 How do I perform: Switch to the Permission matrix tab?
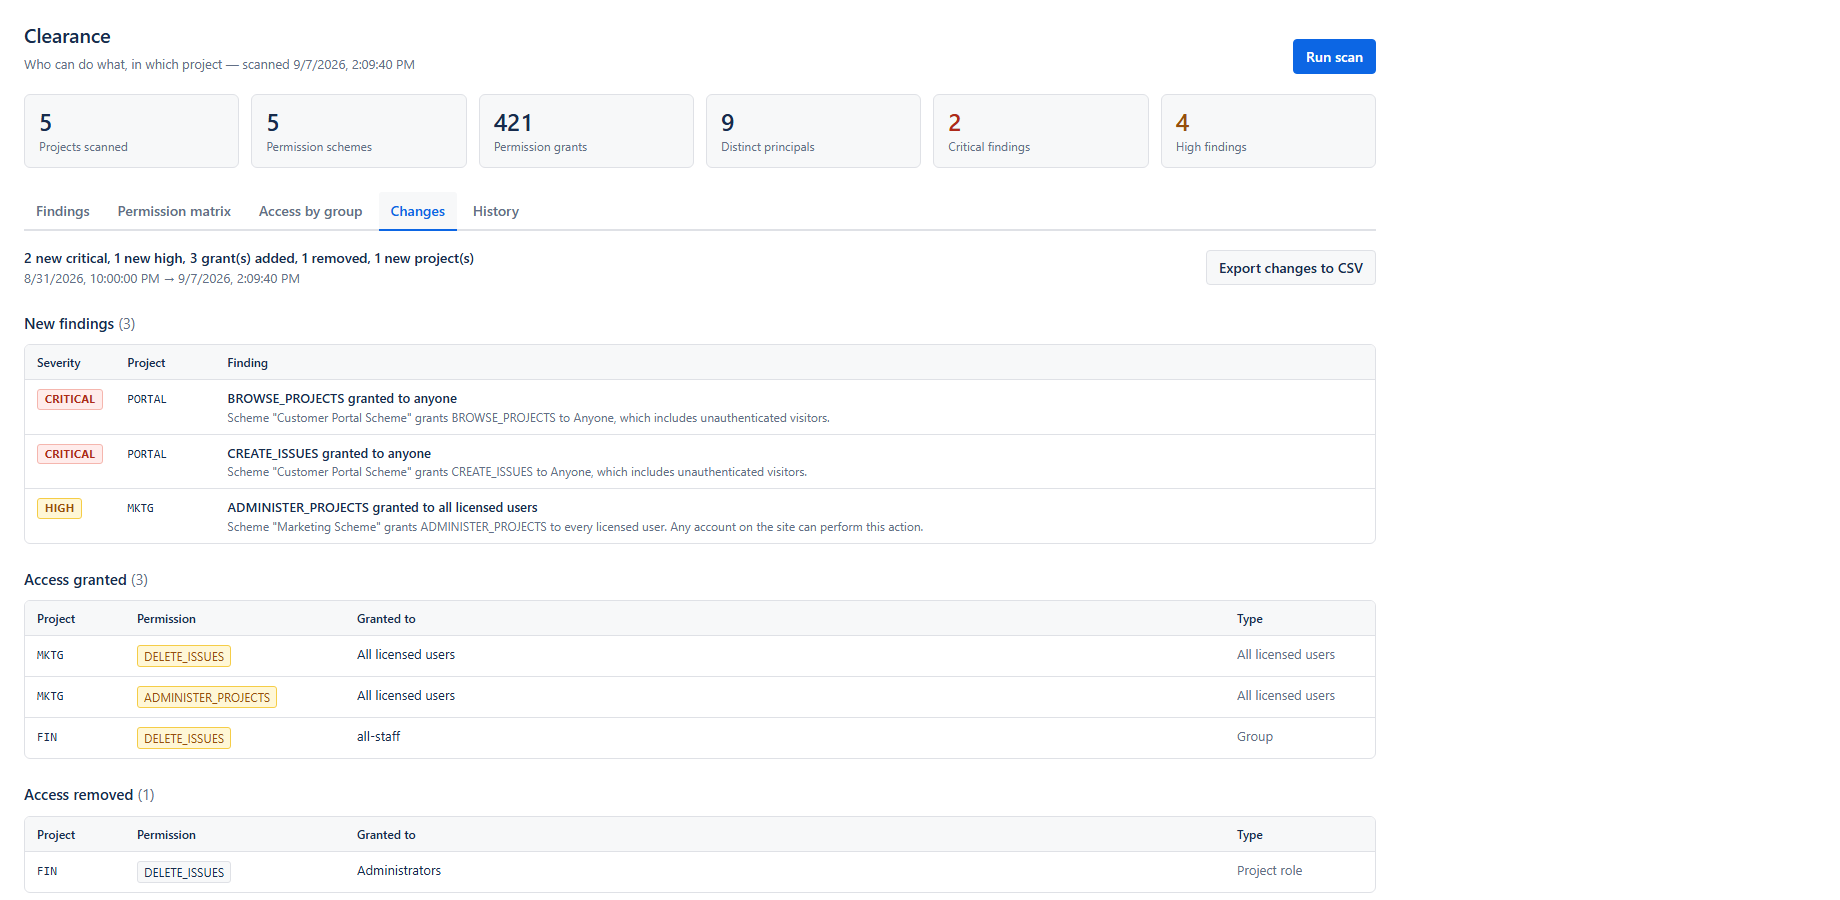coord(174,211)
